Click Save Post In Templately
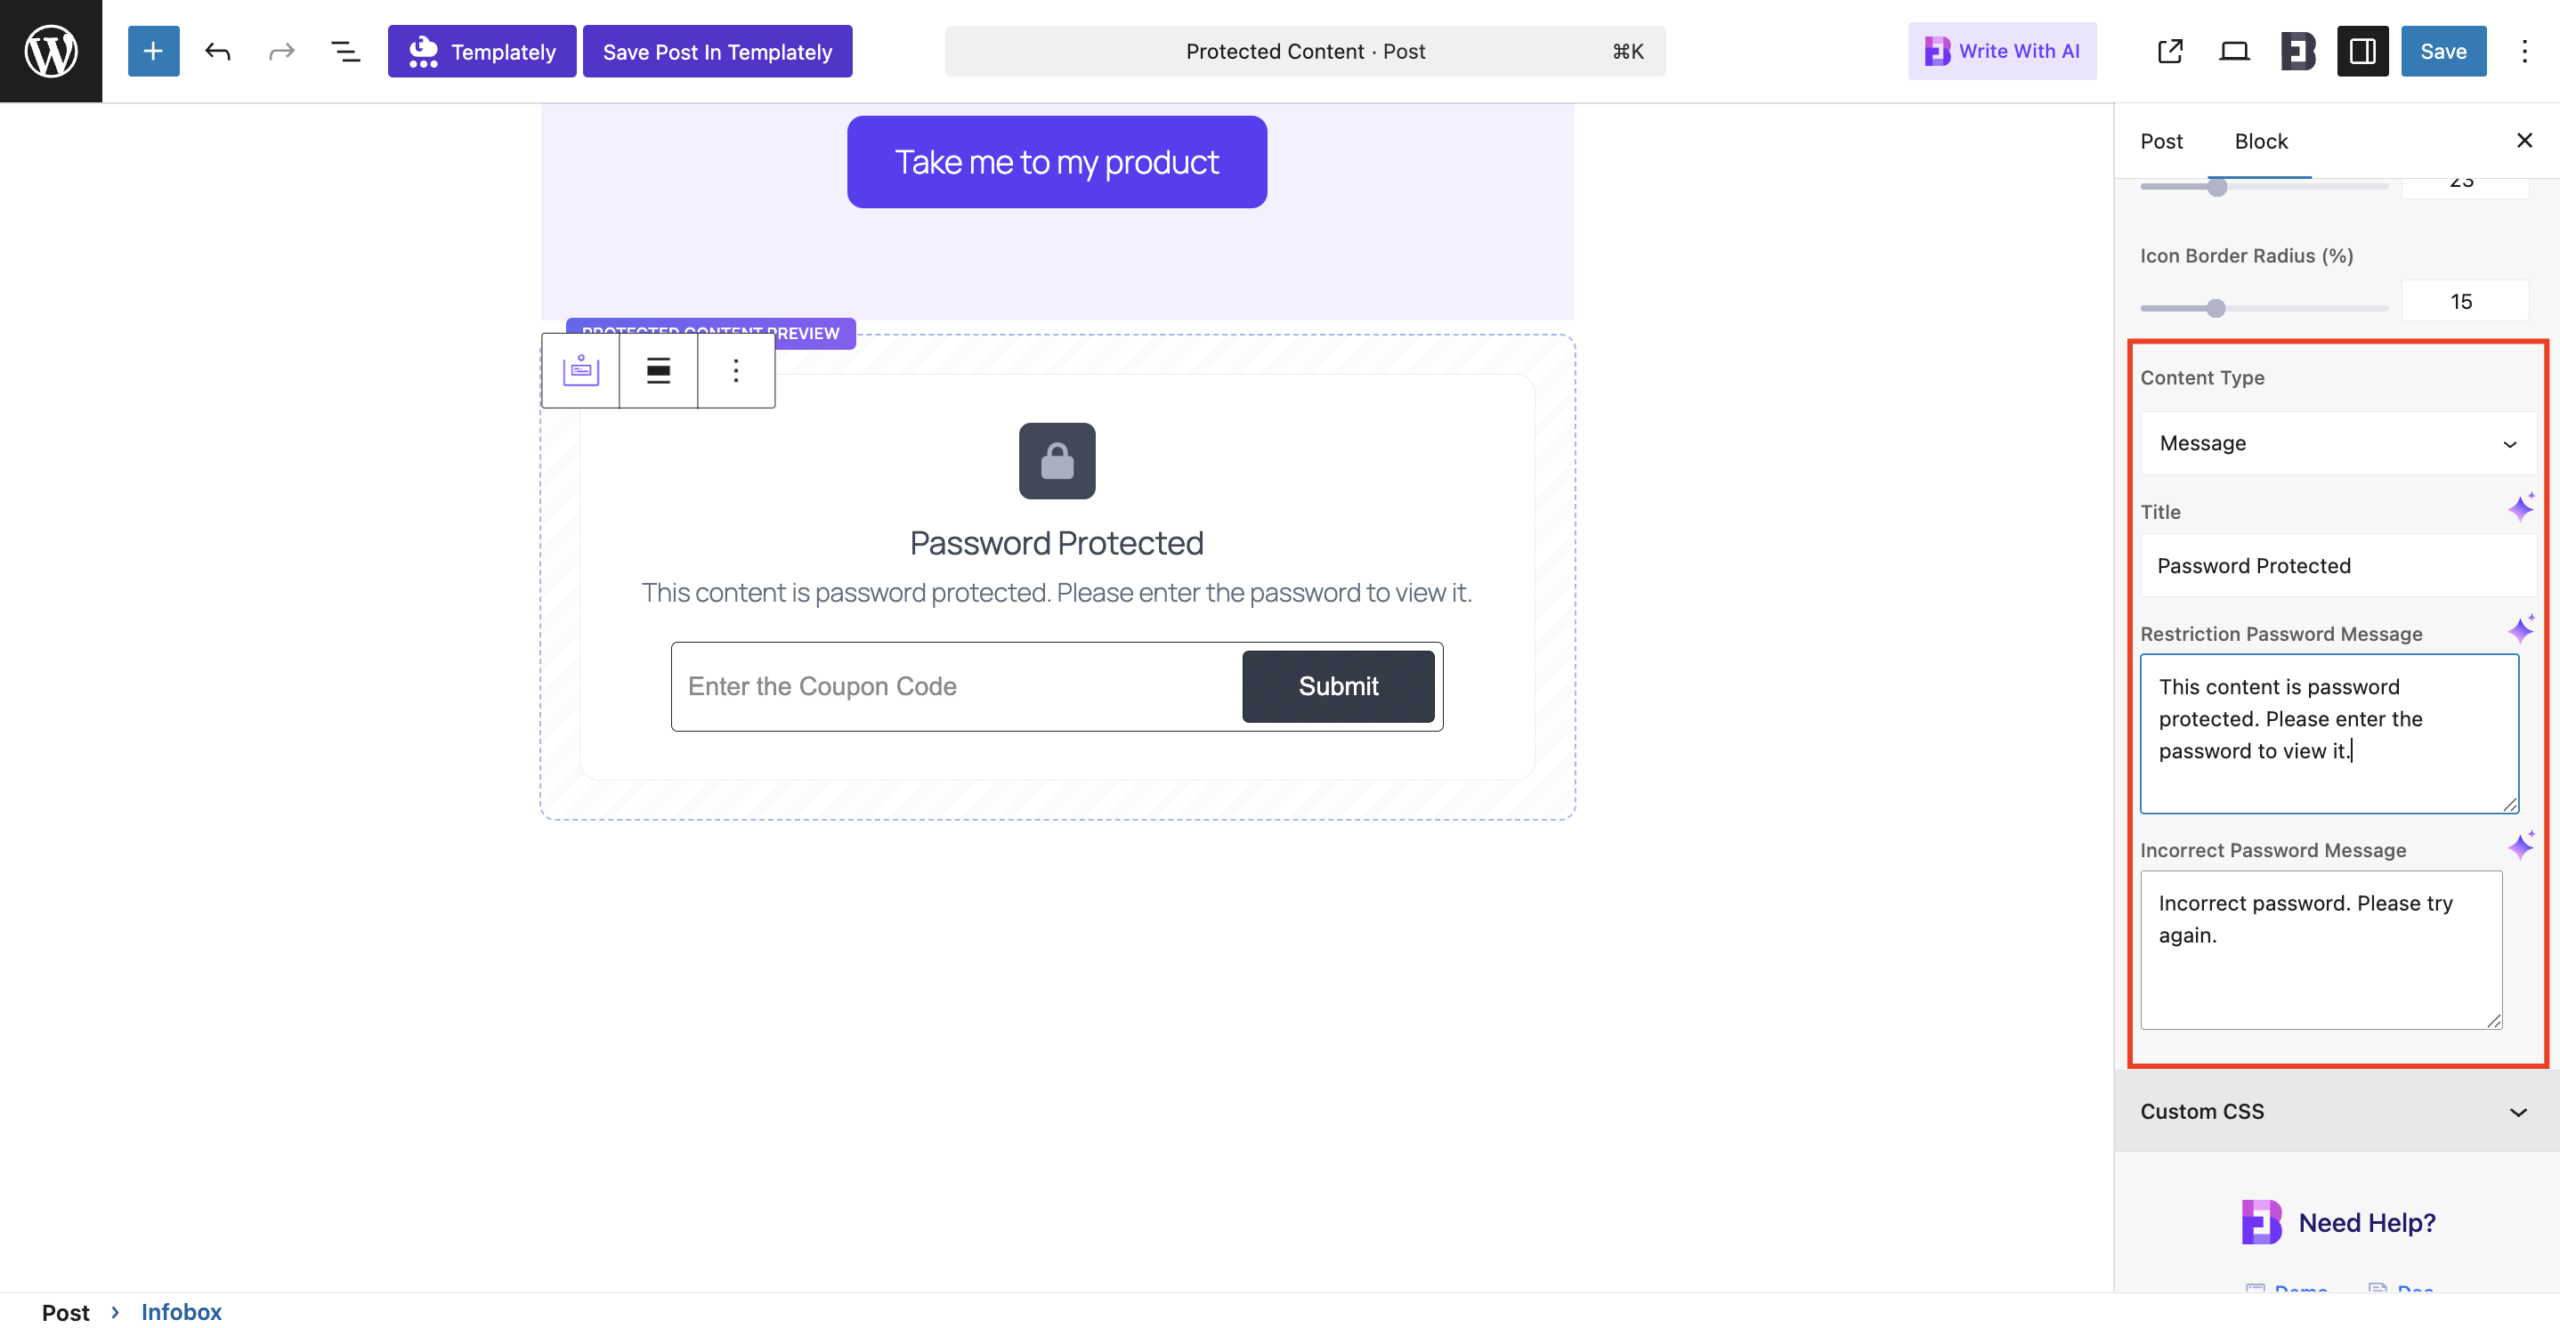This screenshot has width=2560, height=1328. [x=717, y=51]
